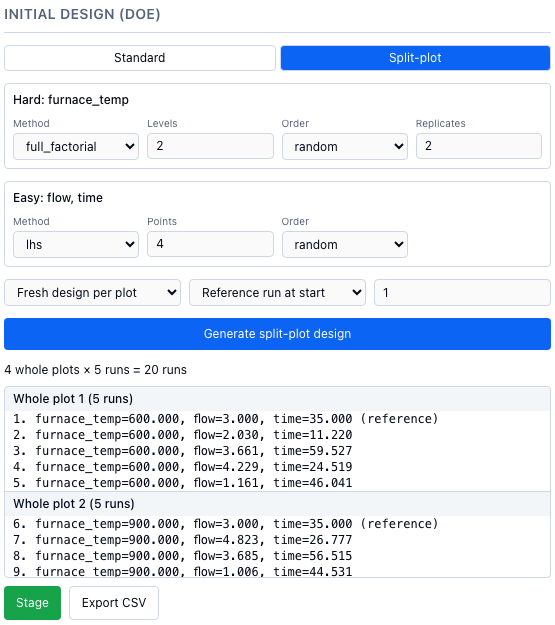This screenshot has height=625, width=555.
Task: Click the reference run count field
Action: pyautogui.click(x=462, y=293)
